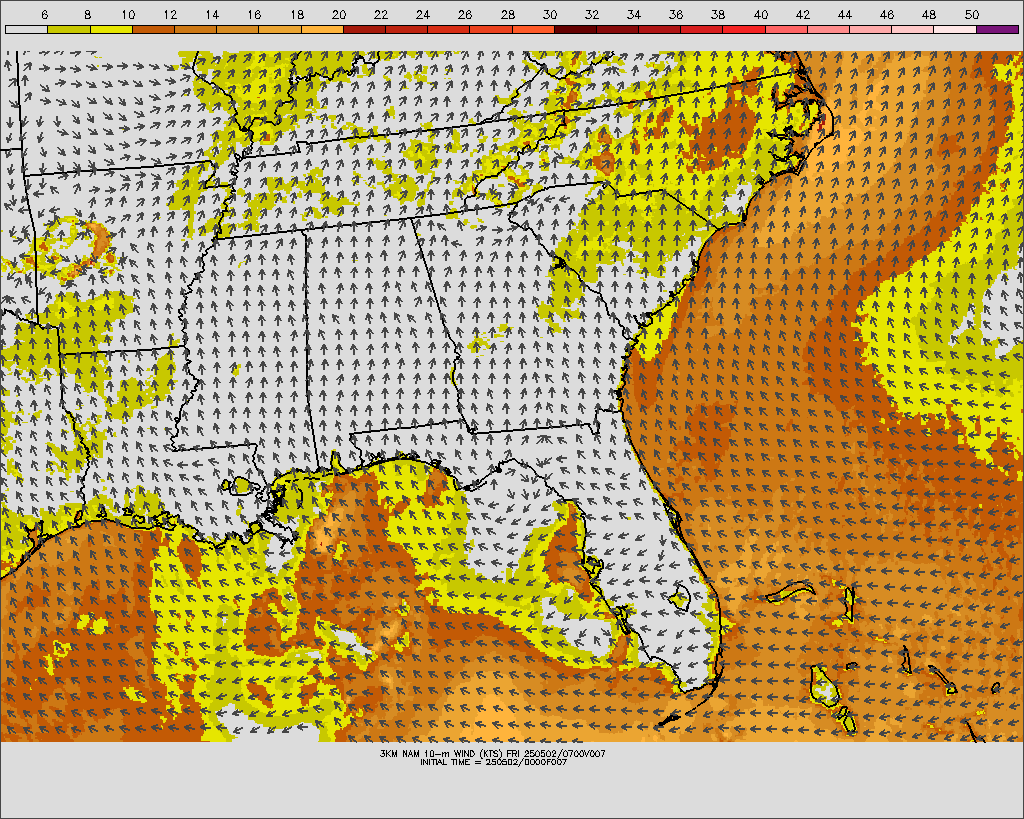Click the legend label '34'
The image size is (1024, 819).
click(x=633, y=14)
